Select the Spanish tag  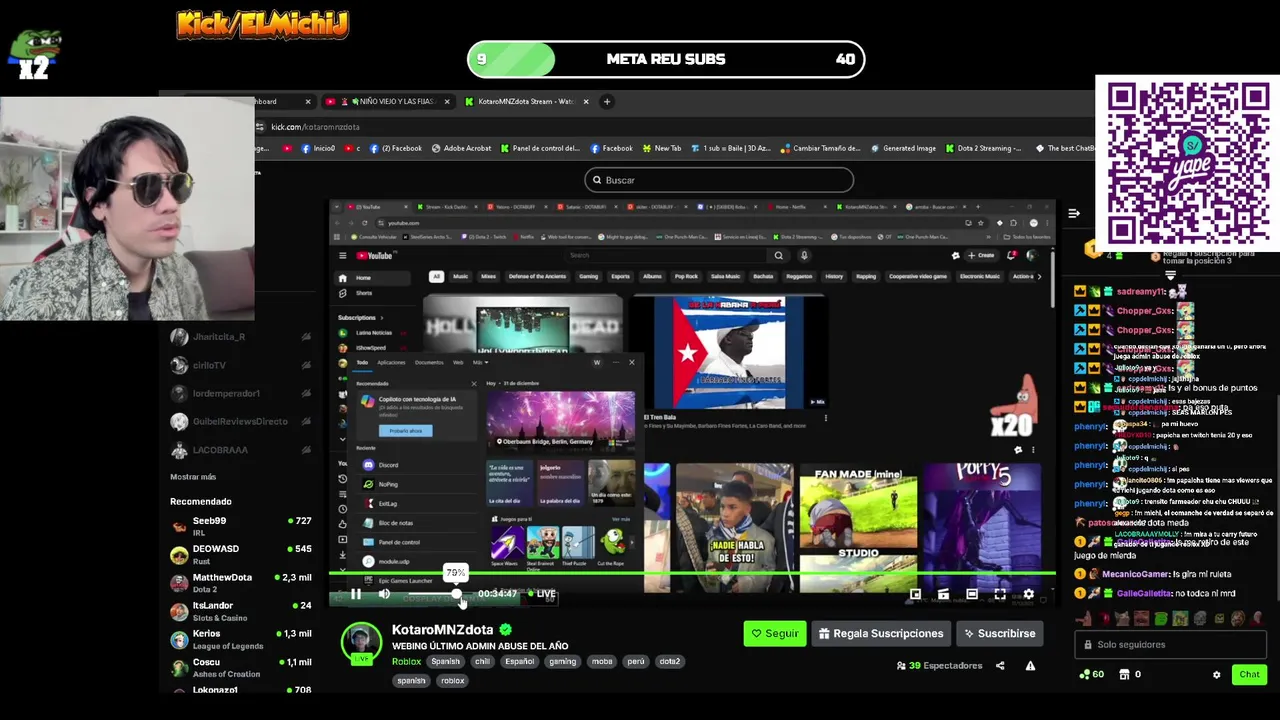[446, 661]
